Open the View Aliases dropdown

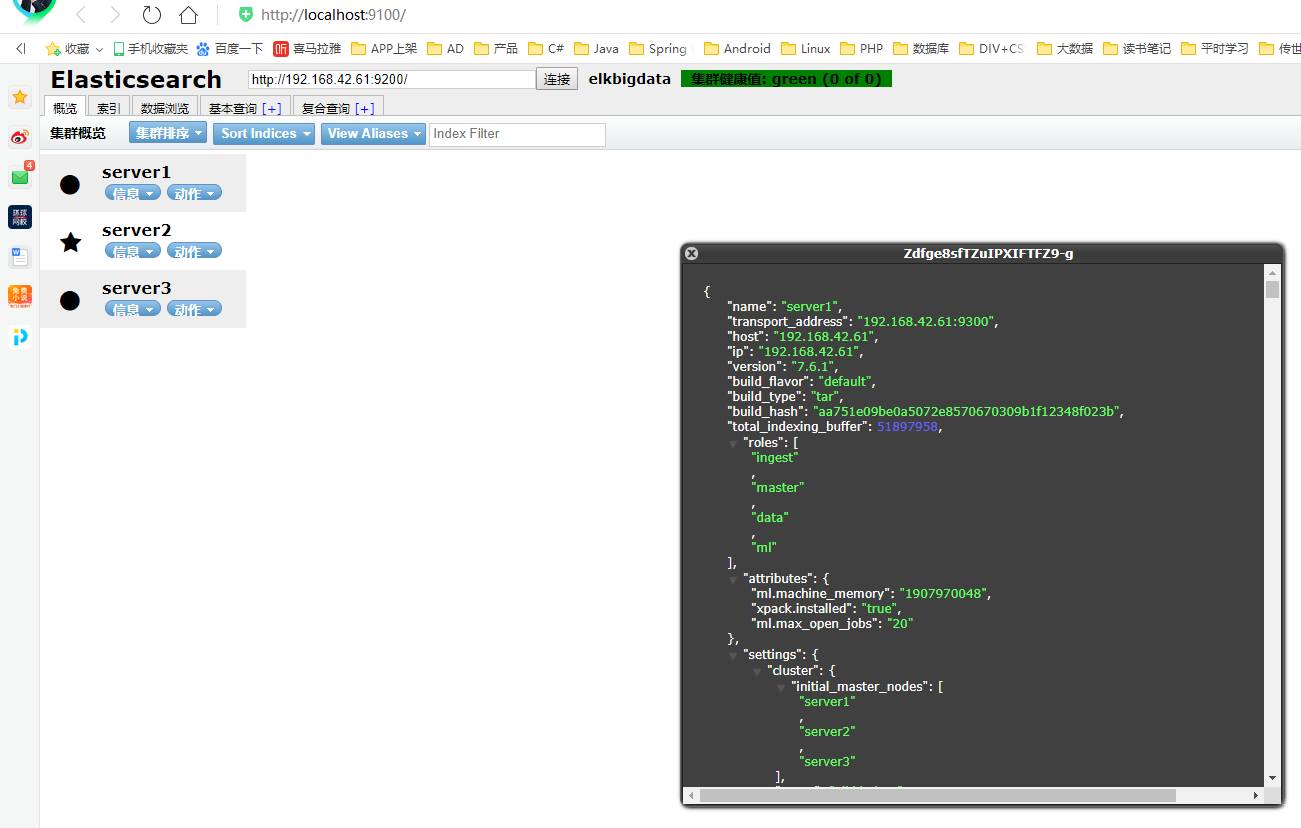click(373, 133)
